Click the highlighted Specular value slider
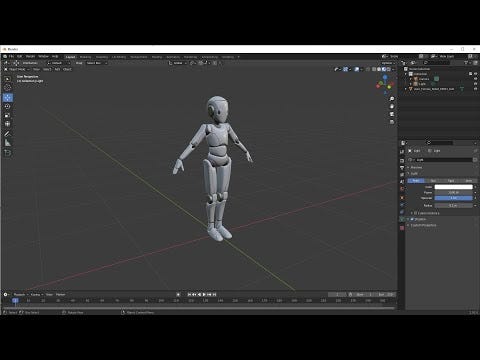Viewport: 480px width, 360px height. point(453,198)
